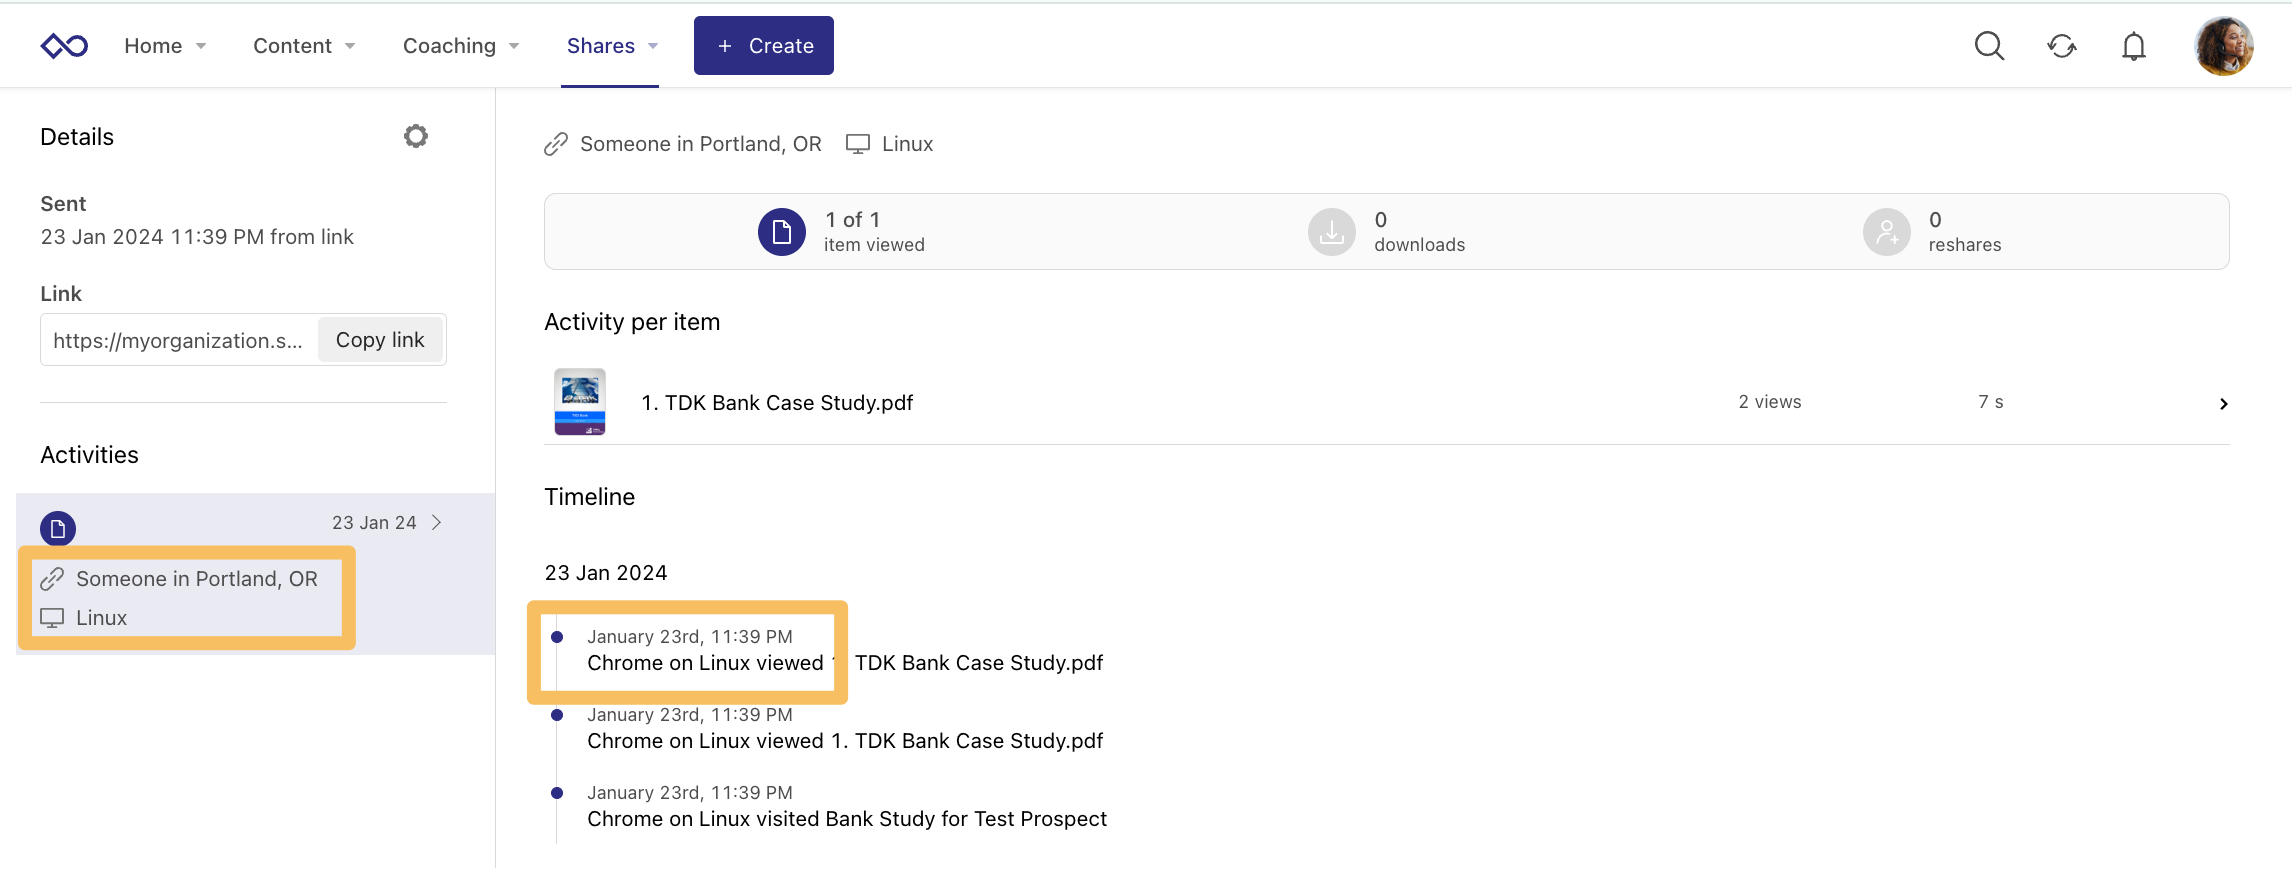Expand the Content menu dropdown
This screenshot has width=2292, height=884.
tap(304, 46)
